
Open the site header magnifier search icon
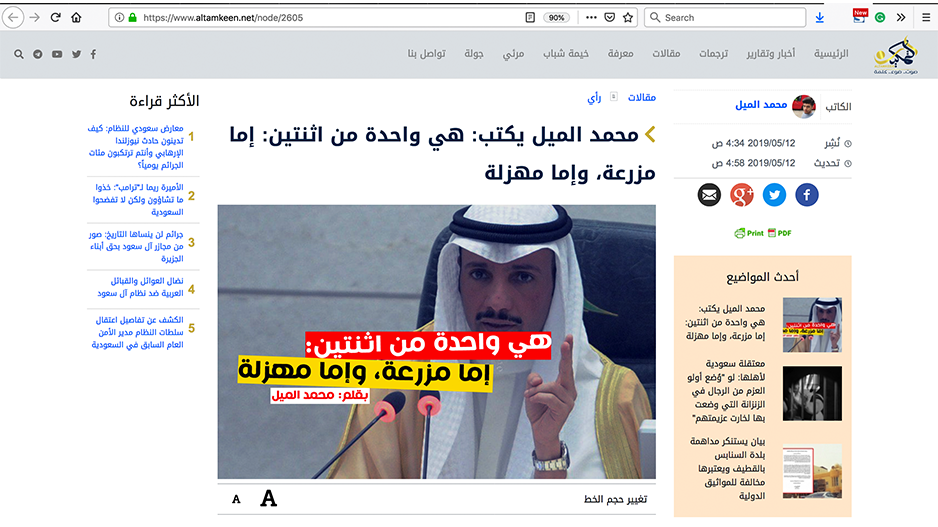(x=20, y=54)
